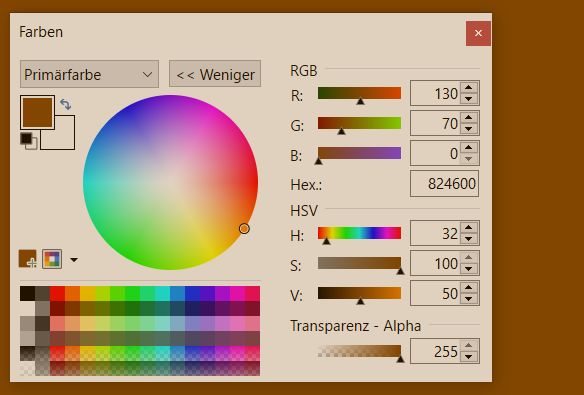Open the Primärfarbe dropdown
This screenshot has height=395, width=584.
89,74
